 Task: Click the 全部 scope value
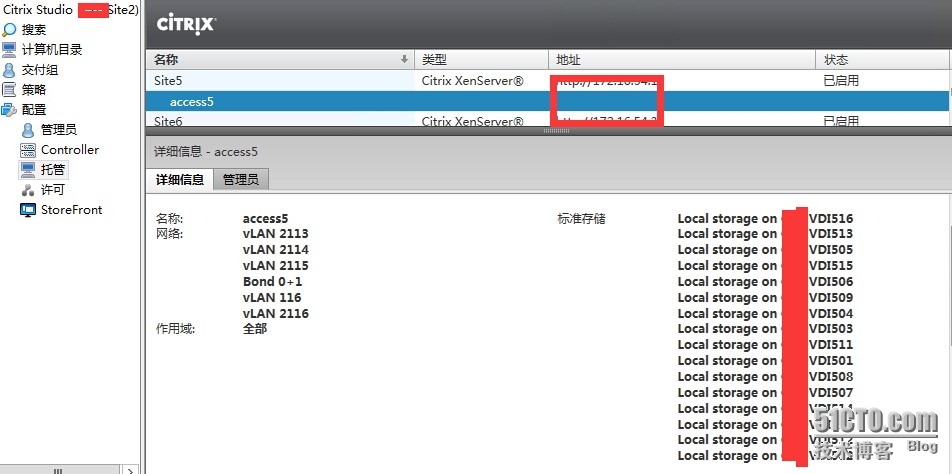[255, 329]
